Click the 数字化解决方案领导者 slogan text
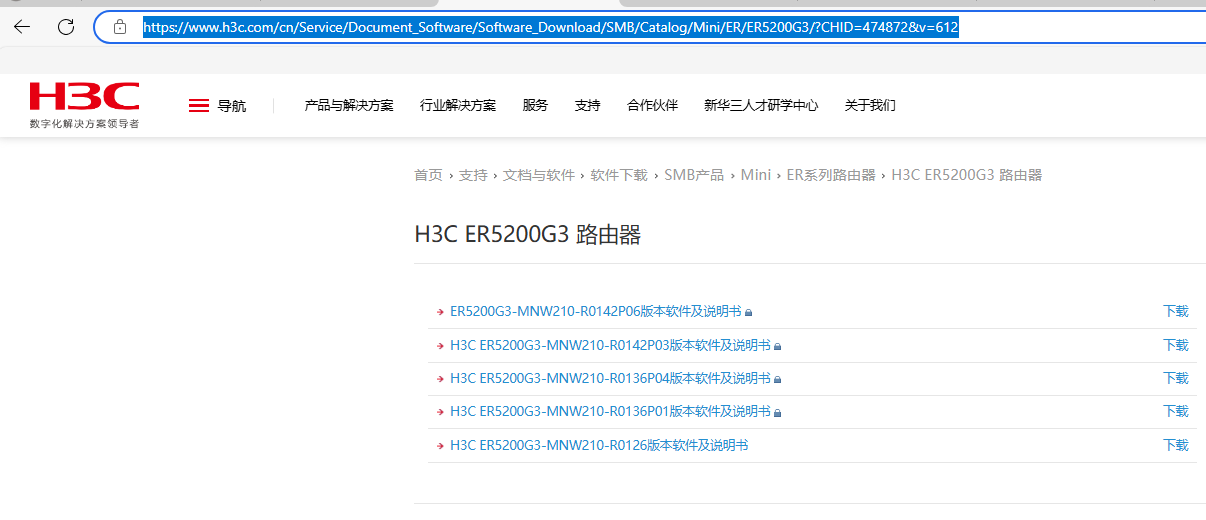 [85, 124]
